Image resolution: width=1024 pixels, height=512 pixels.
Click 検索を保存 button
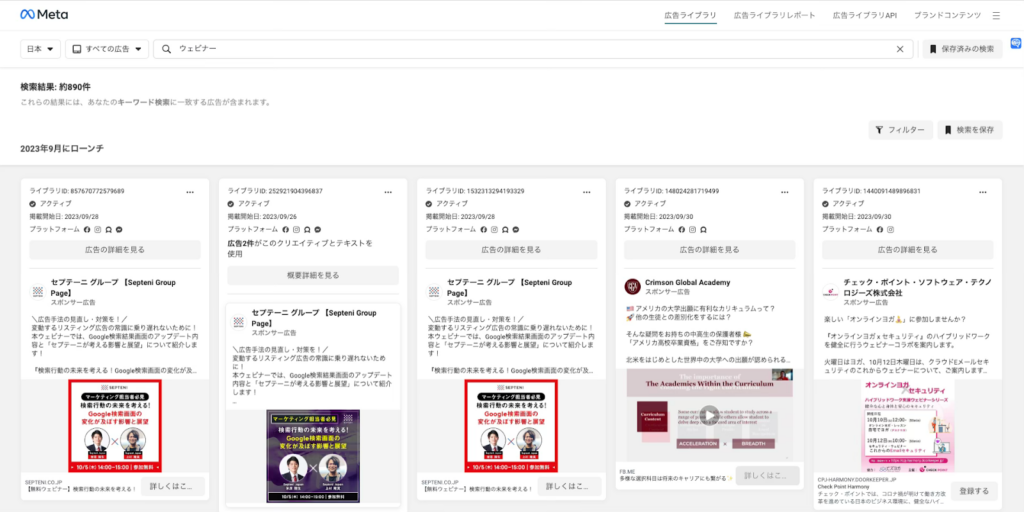[x=969, y=130]
